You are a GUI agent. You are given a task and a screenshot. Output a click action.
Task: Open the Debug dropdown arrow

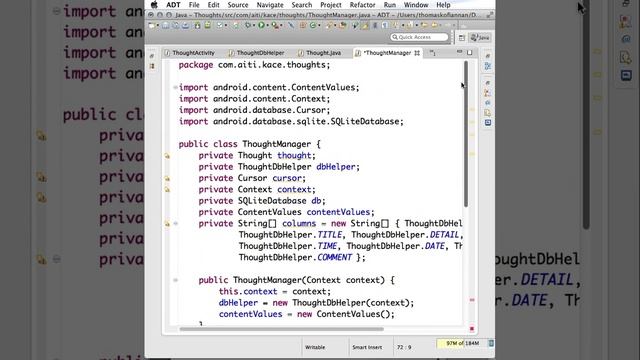pyautogui.click(x=254, y=25)
